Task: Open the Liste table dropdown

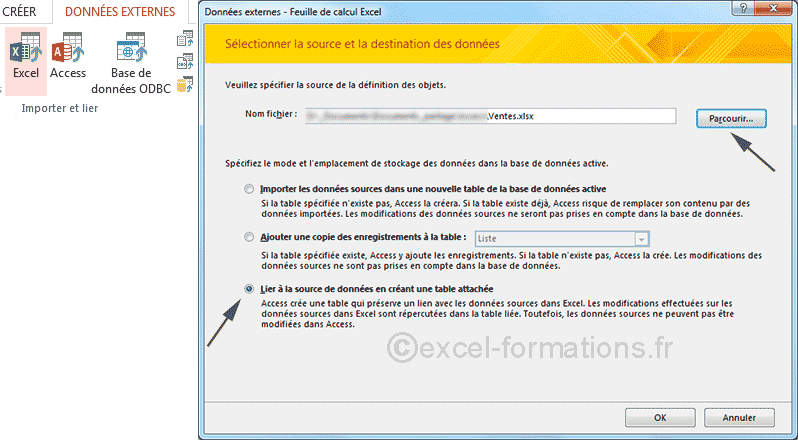Action: point(639,238)
